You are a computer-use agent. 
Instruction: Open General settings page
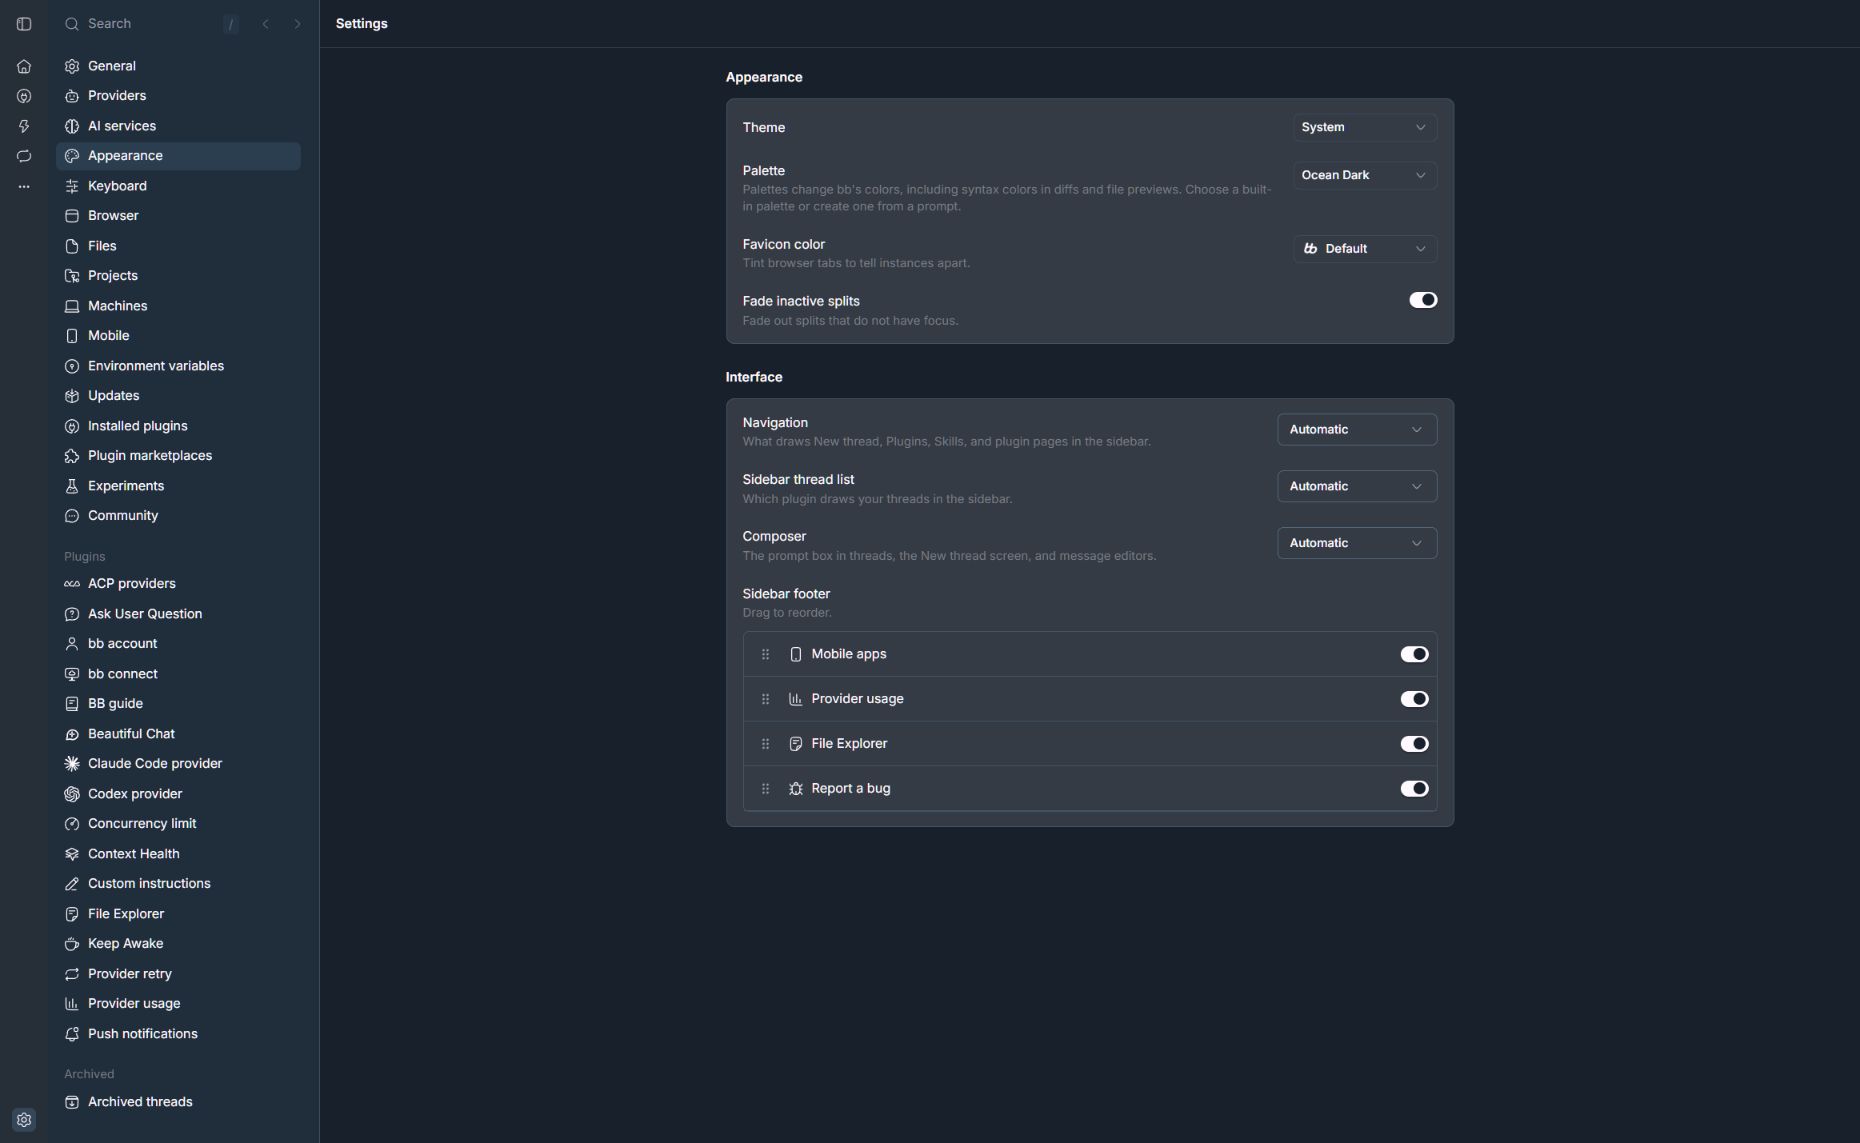179,66
